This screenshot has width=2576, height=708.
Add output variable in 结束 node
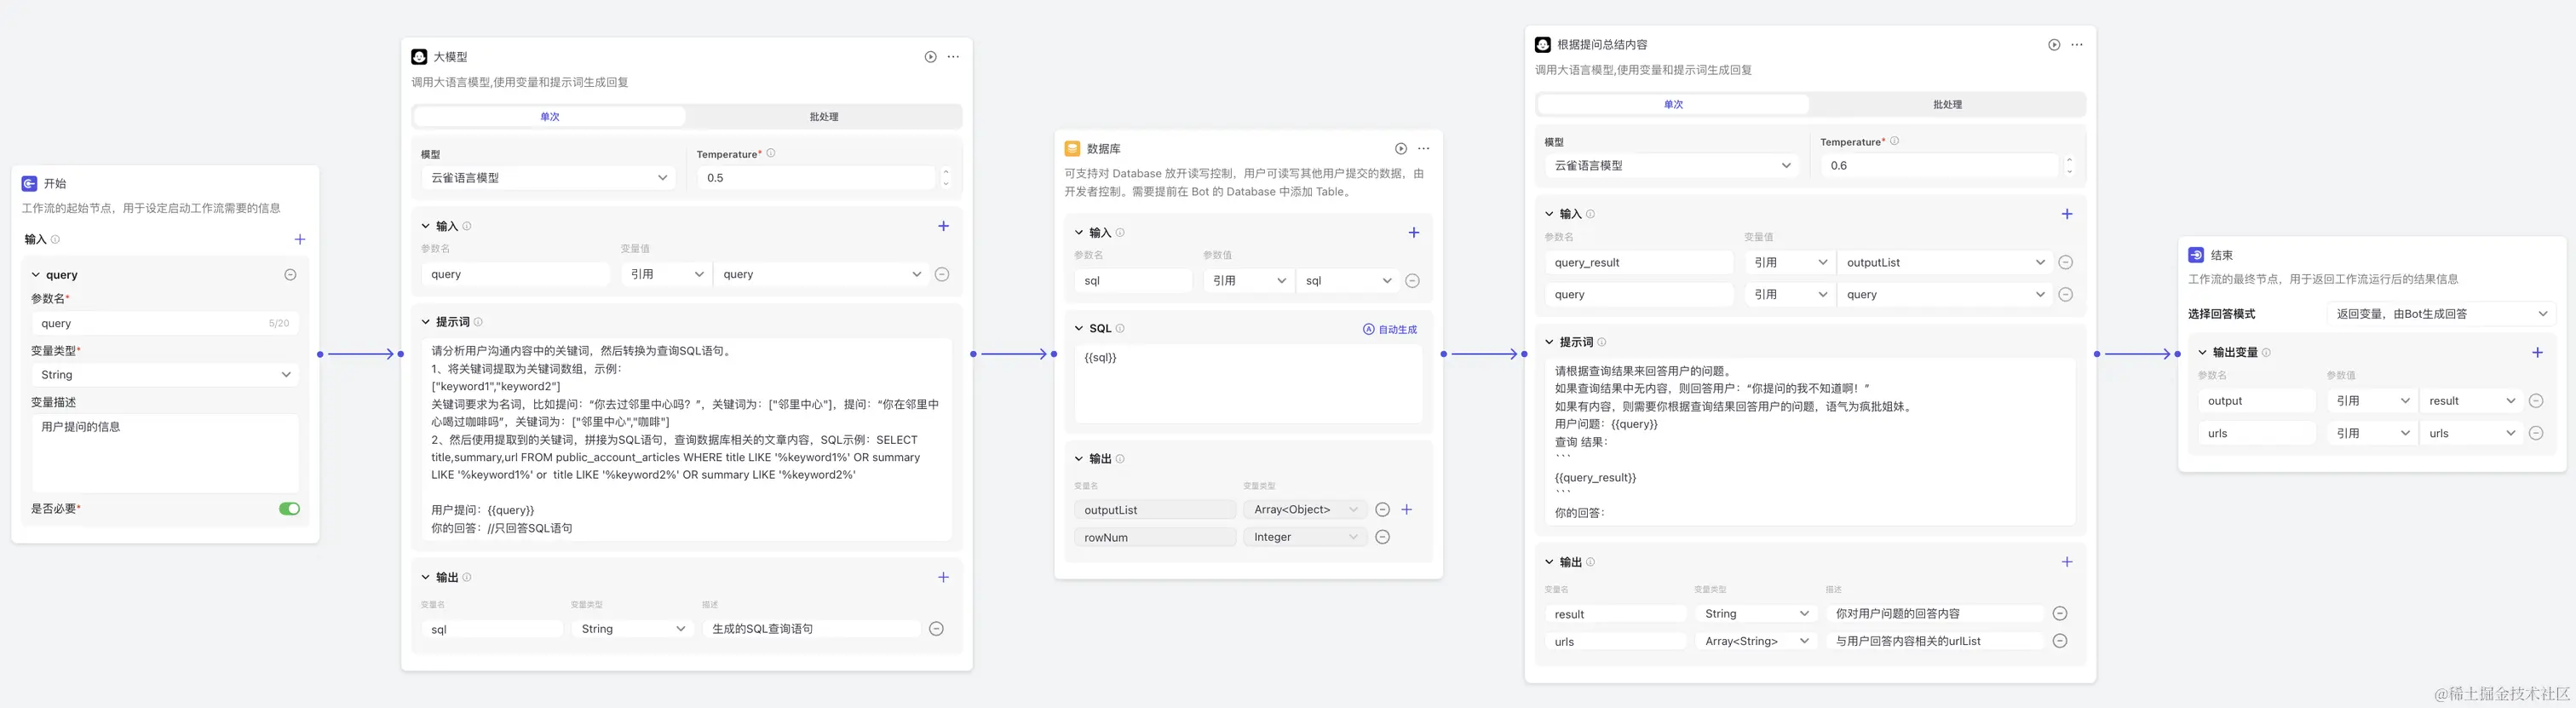[2537, 352]
